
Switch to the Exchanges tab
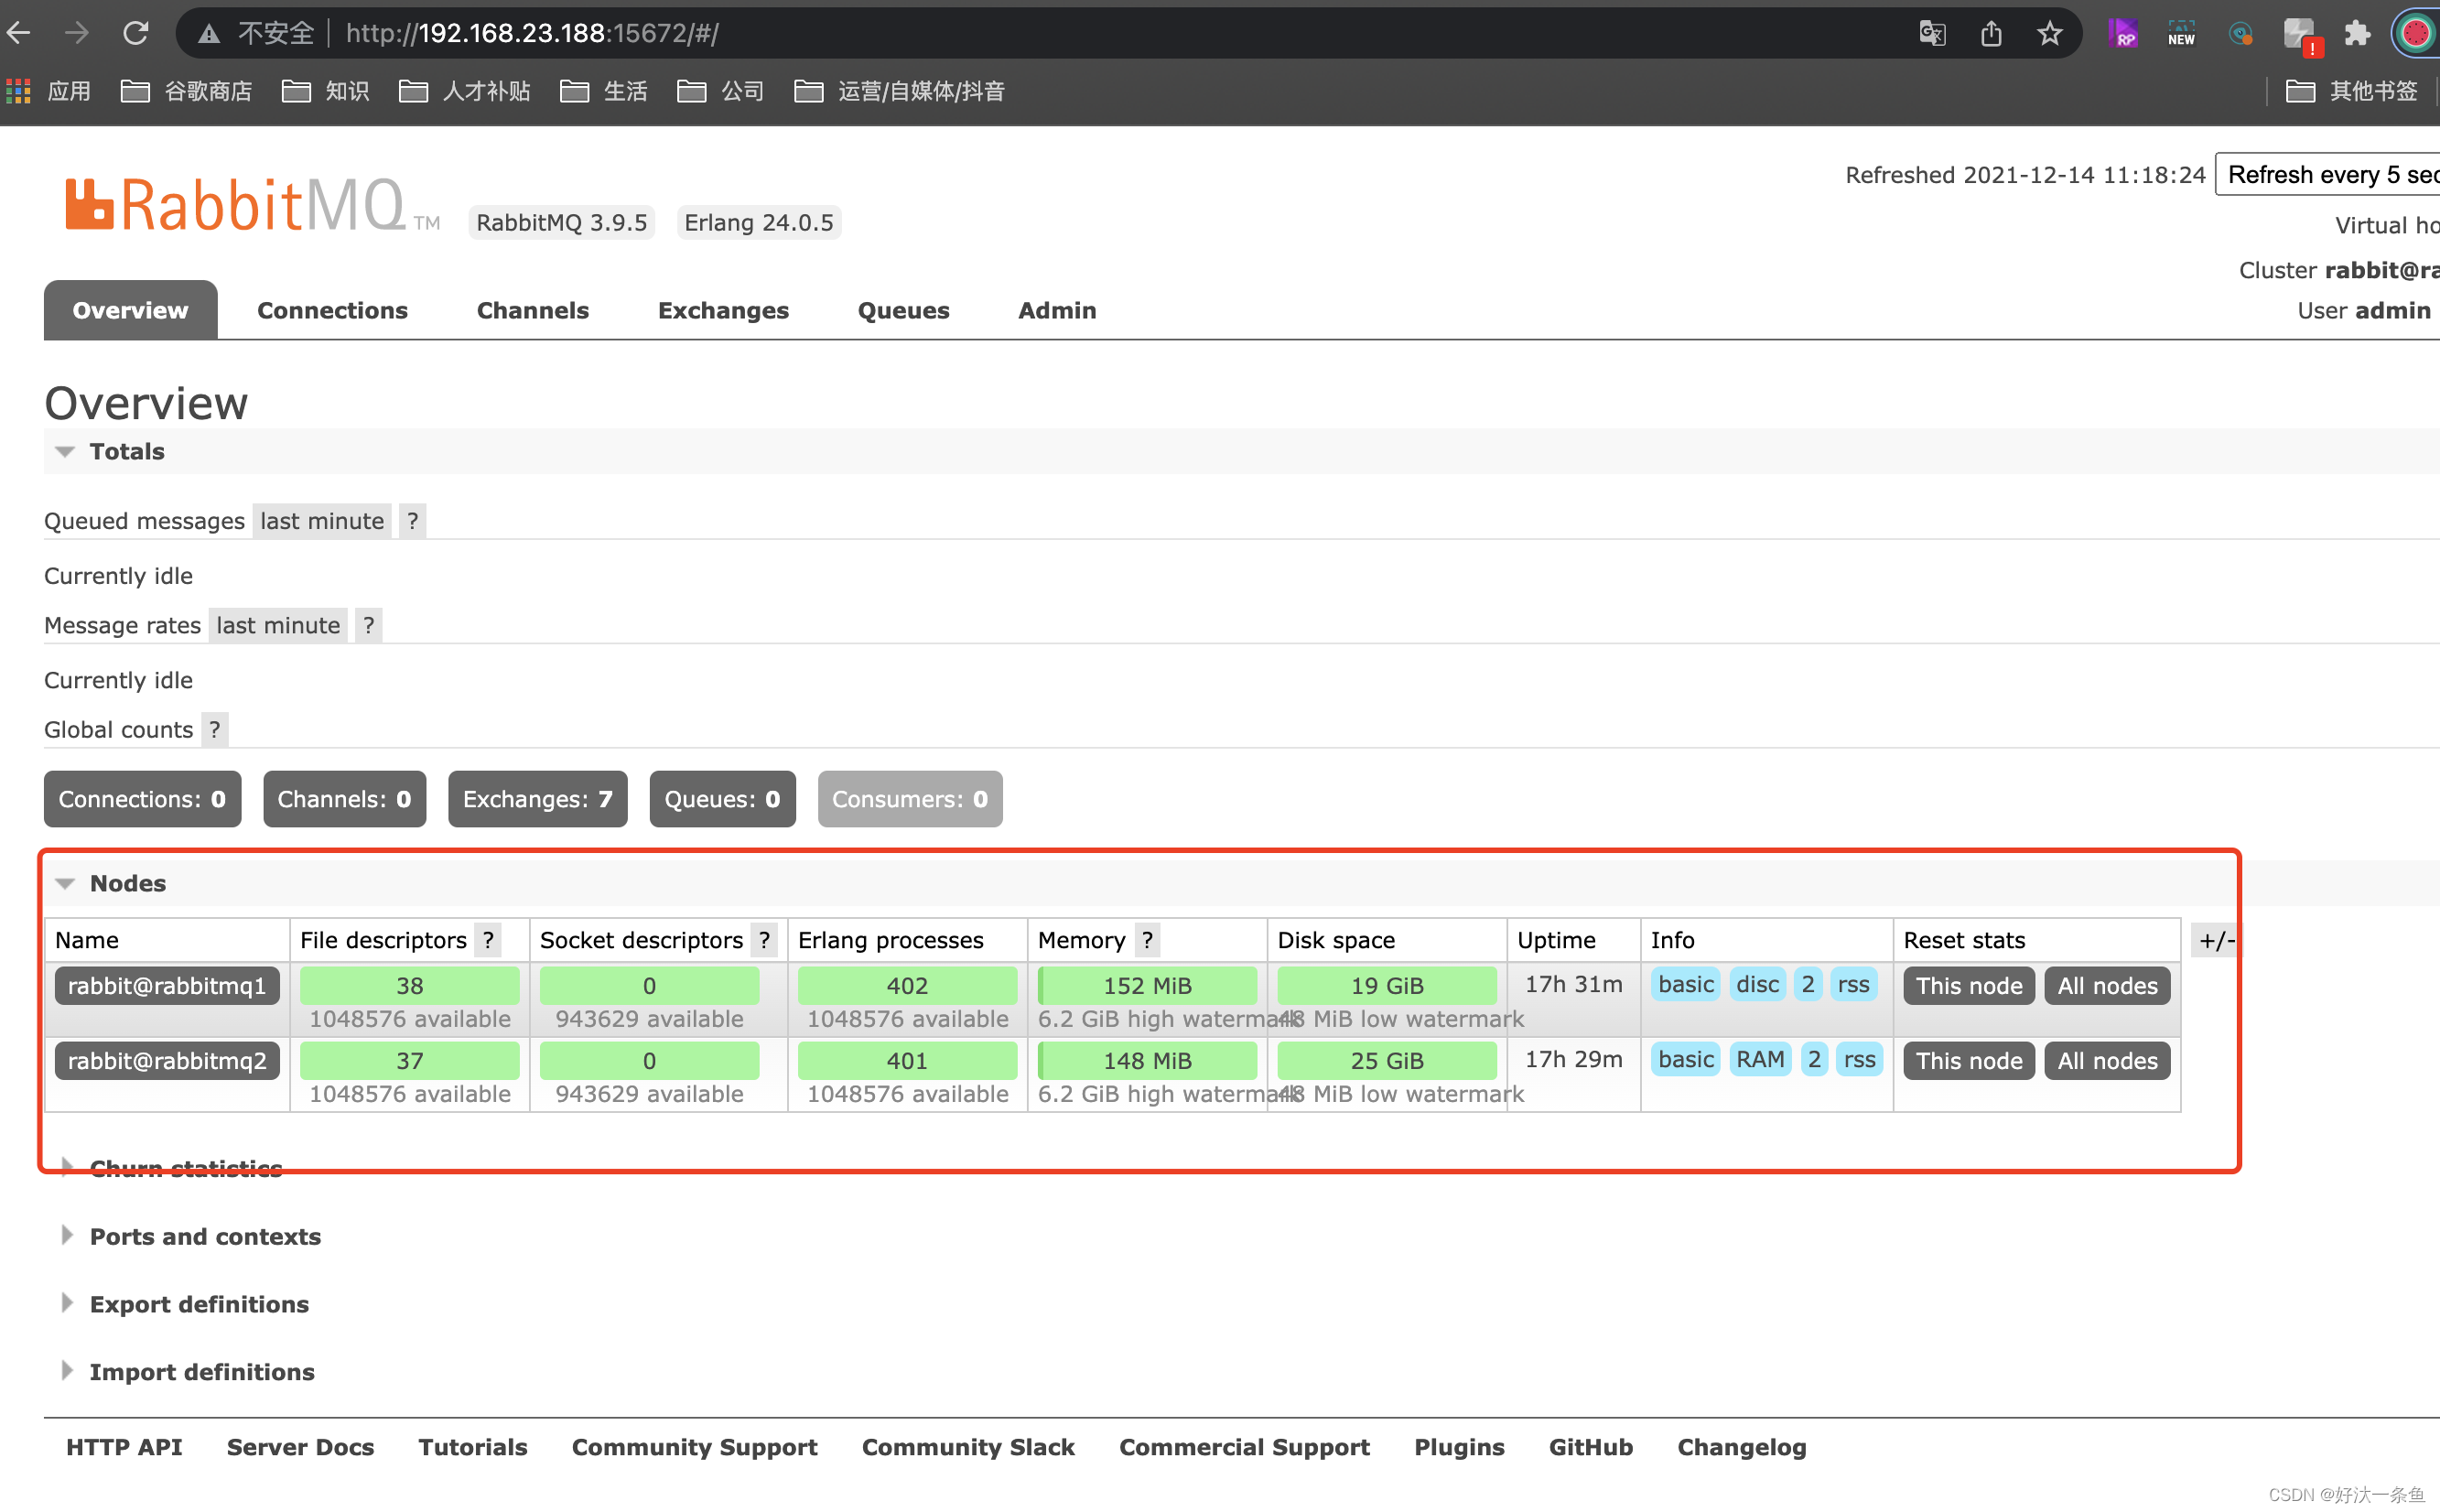pyautogui.click(x=723, y=310)
